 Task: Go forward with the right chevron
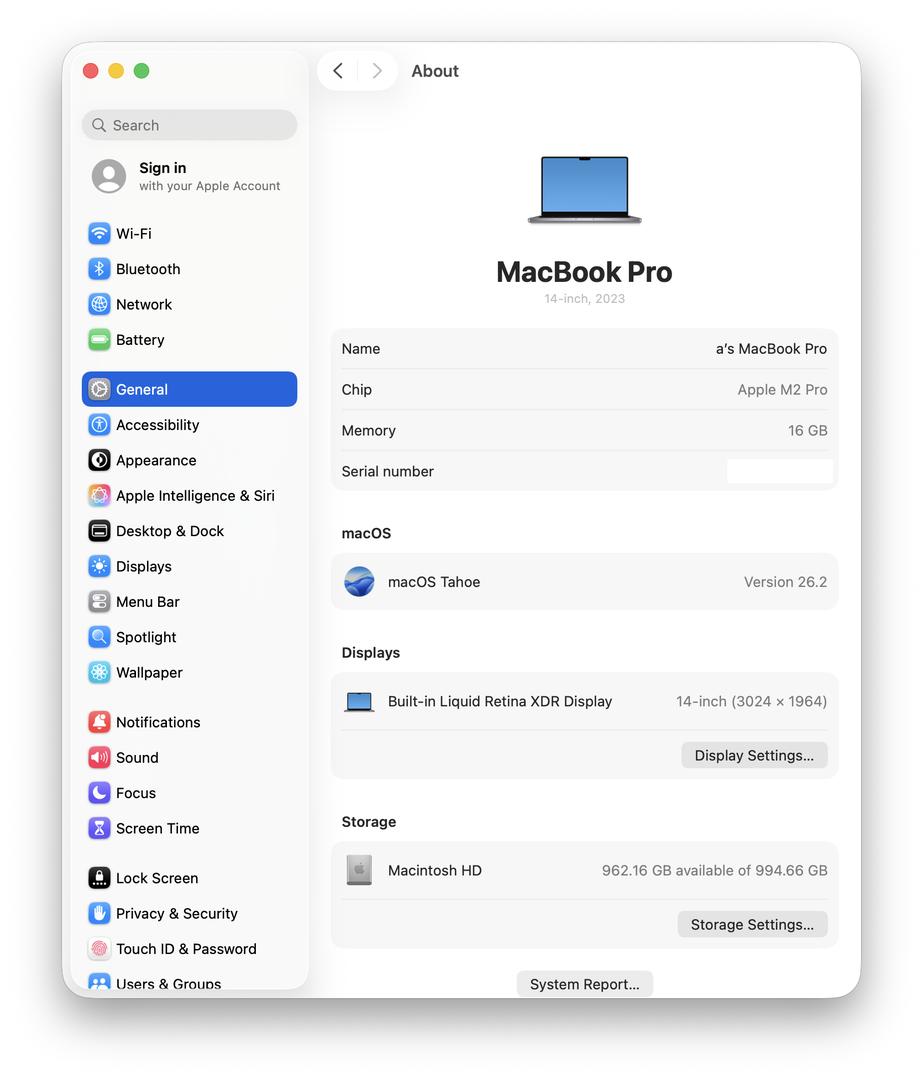(x=377, y=70)
